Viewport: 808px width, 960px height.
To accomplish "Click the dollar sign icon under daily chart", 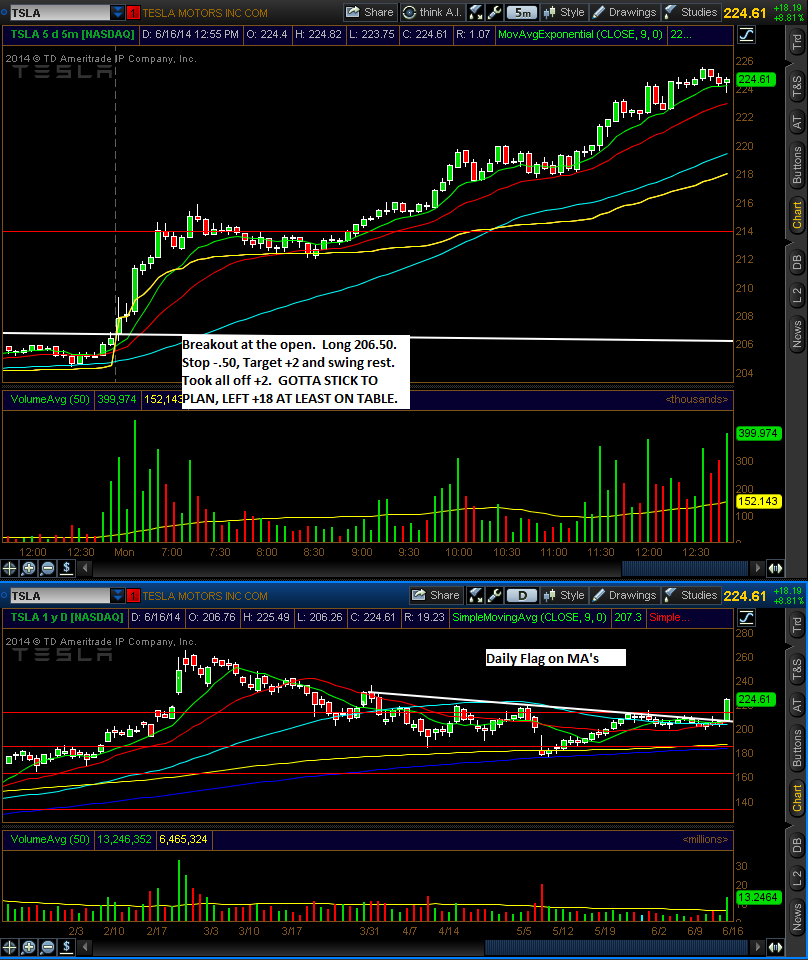I will coord(67,948).
